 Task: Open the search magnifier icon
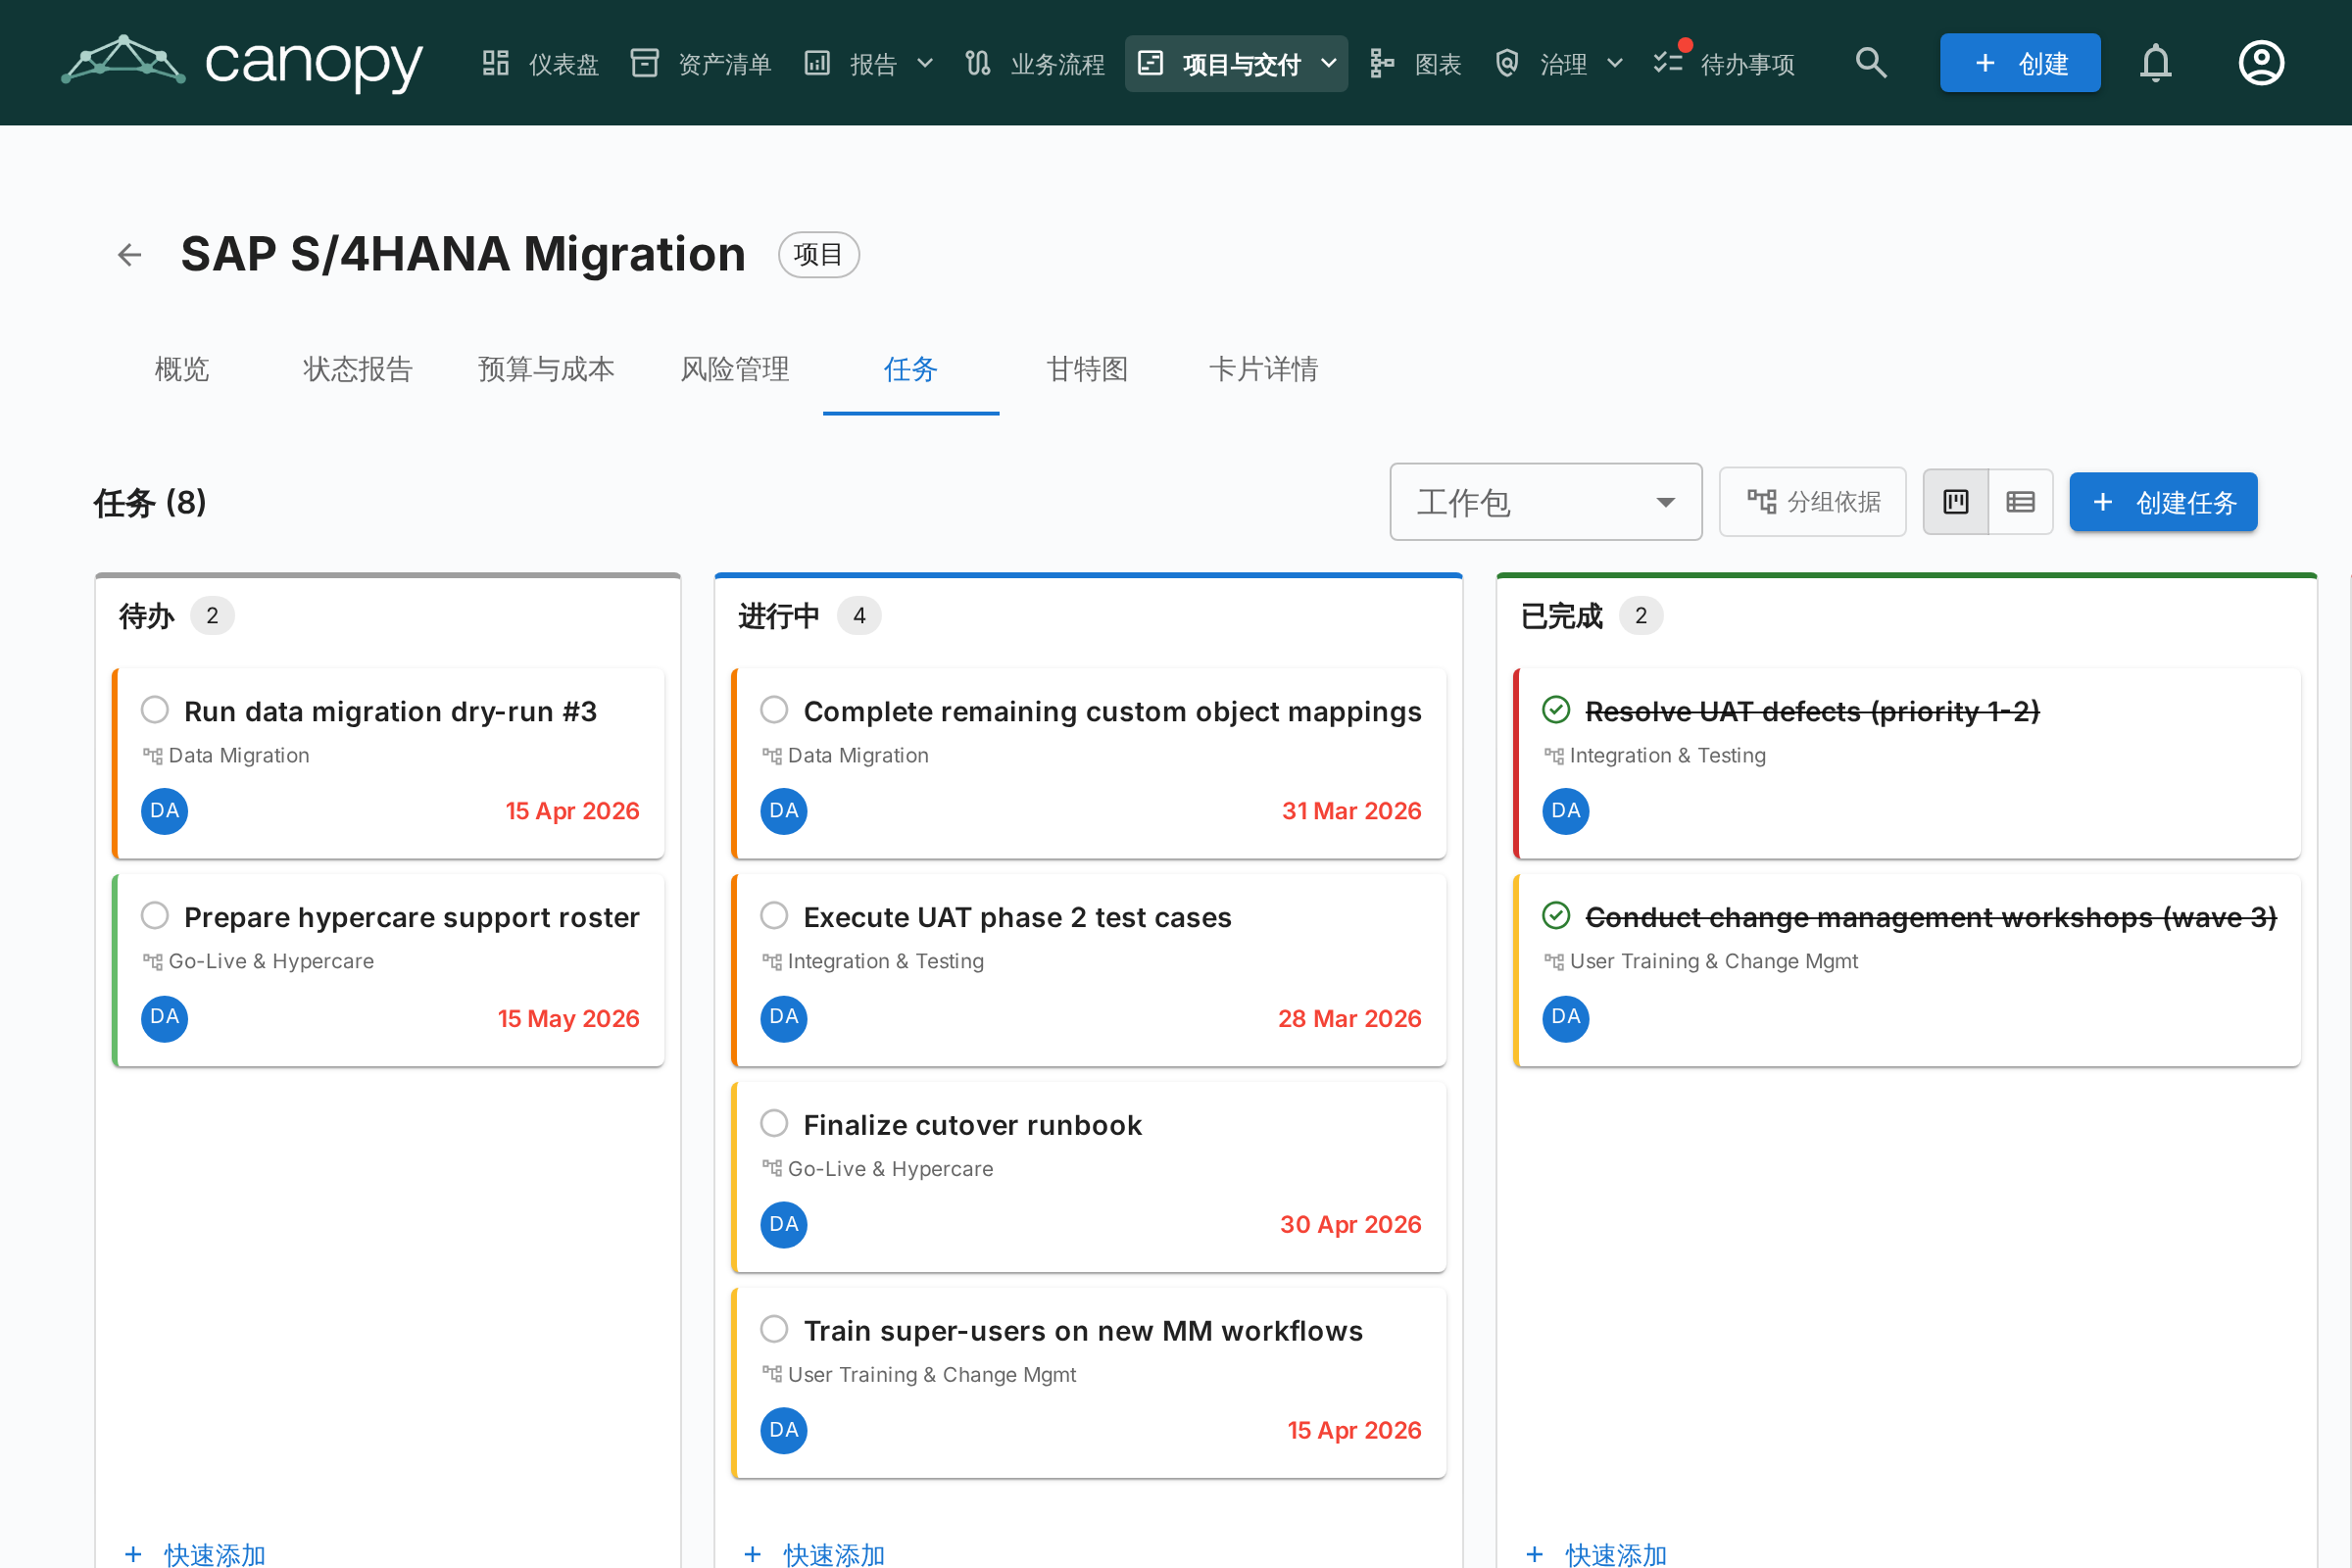coord(1870,63)
